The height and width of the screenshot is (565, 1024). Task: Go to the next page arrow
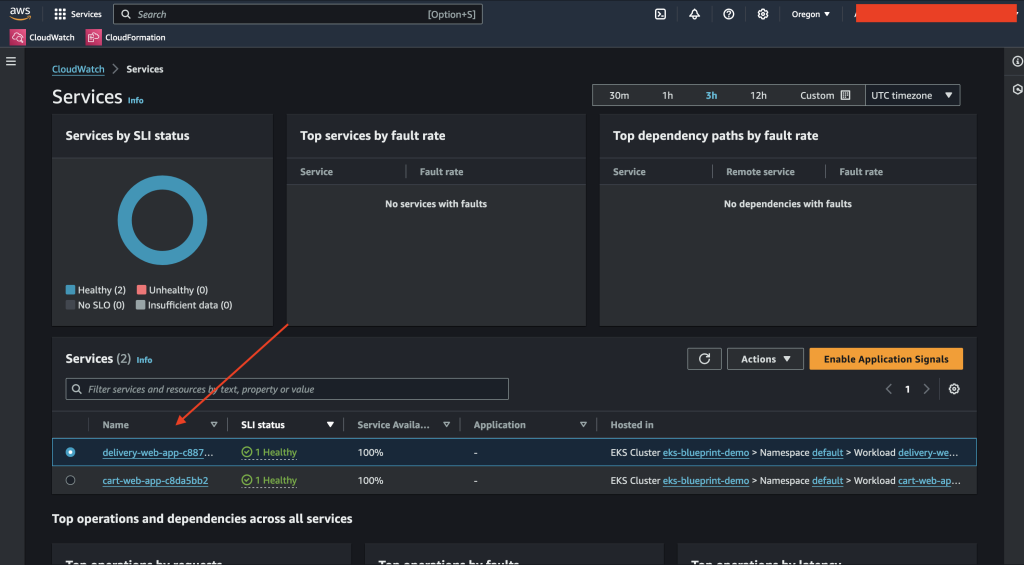click(x=926, y=389)
